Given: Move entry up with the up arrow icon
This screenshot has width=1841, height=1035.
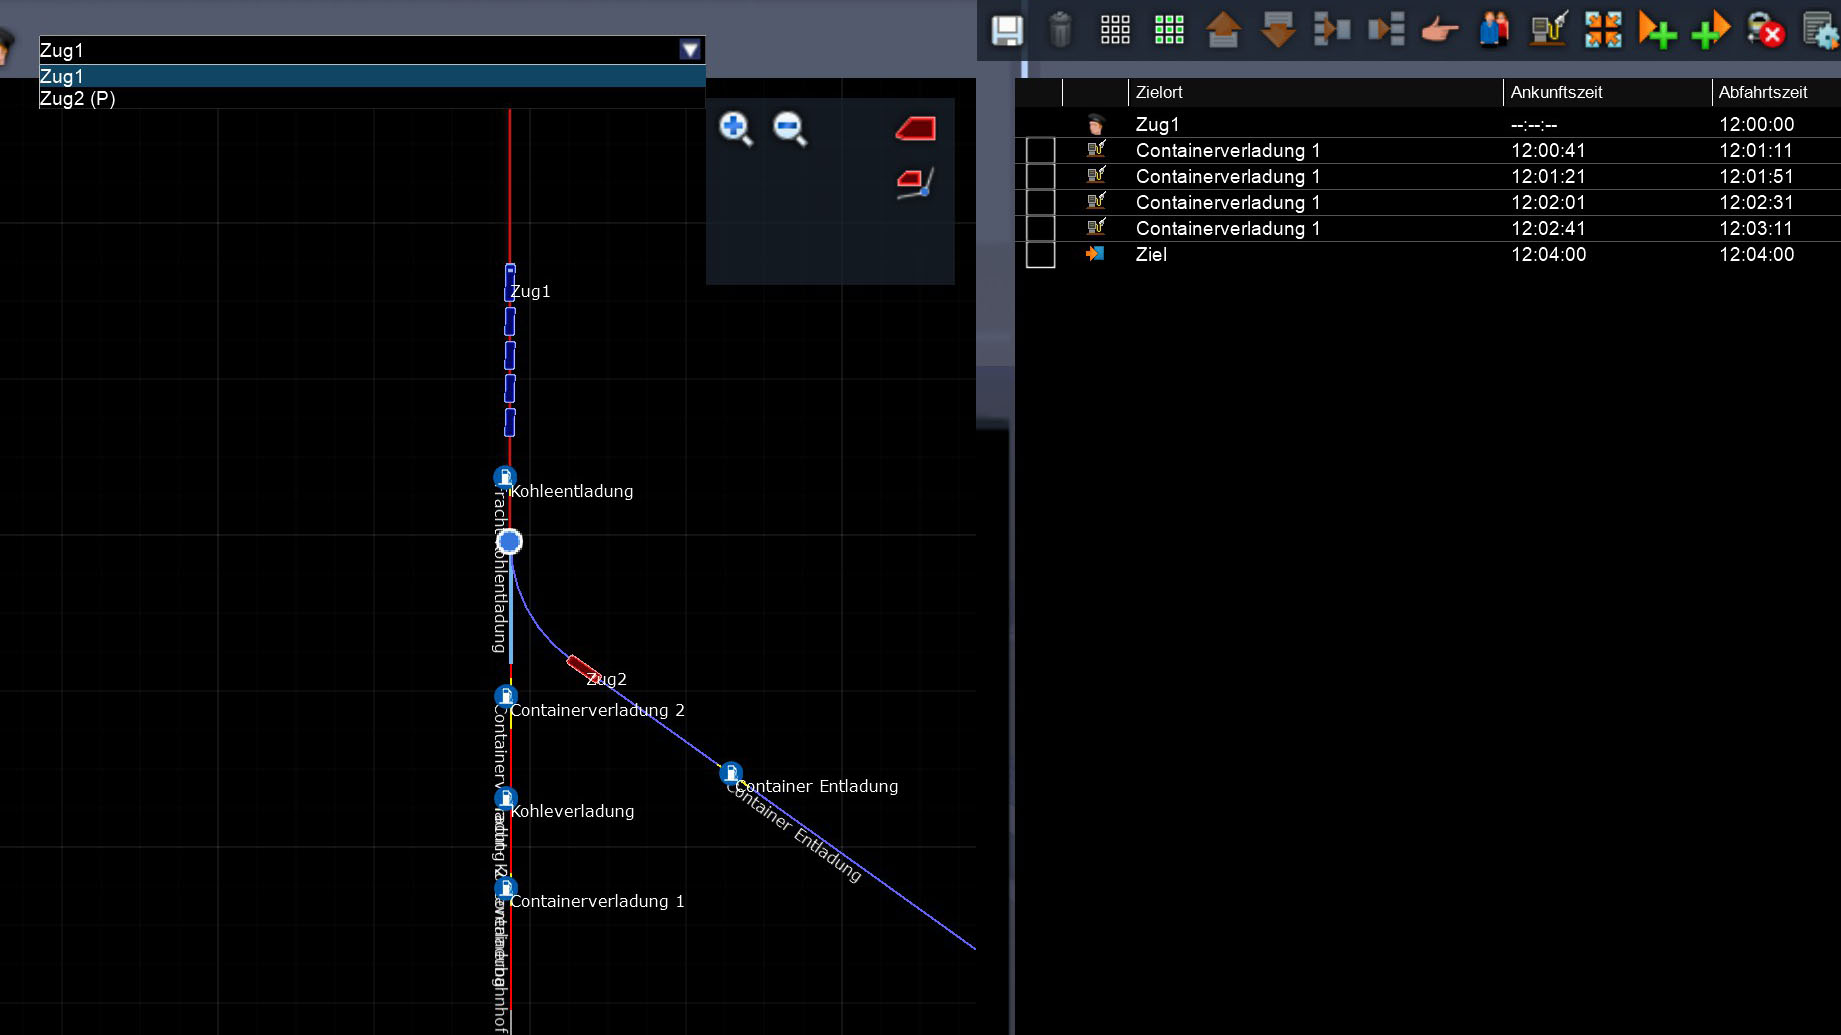Looking at the screenshot, I should click(1223, 30).
